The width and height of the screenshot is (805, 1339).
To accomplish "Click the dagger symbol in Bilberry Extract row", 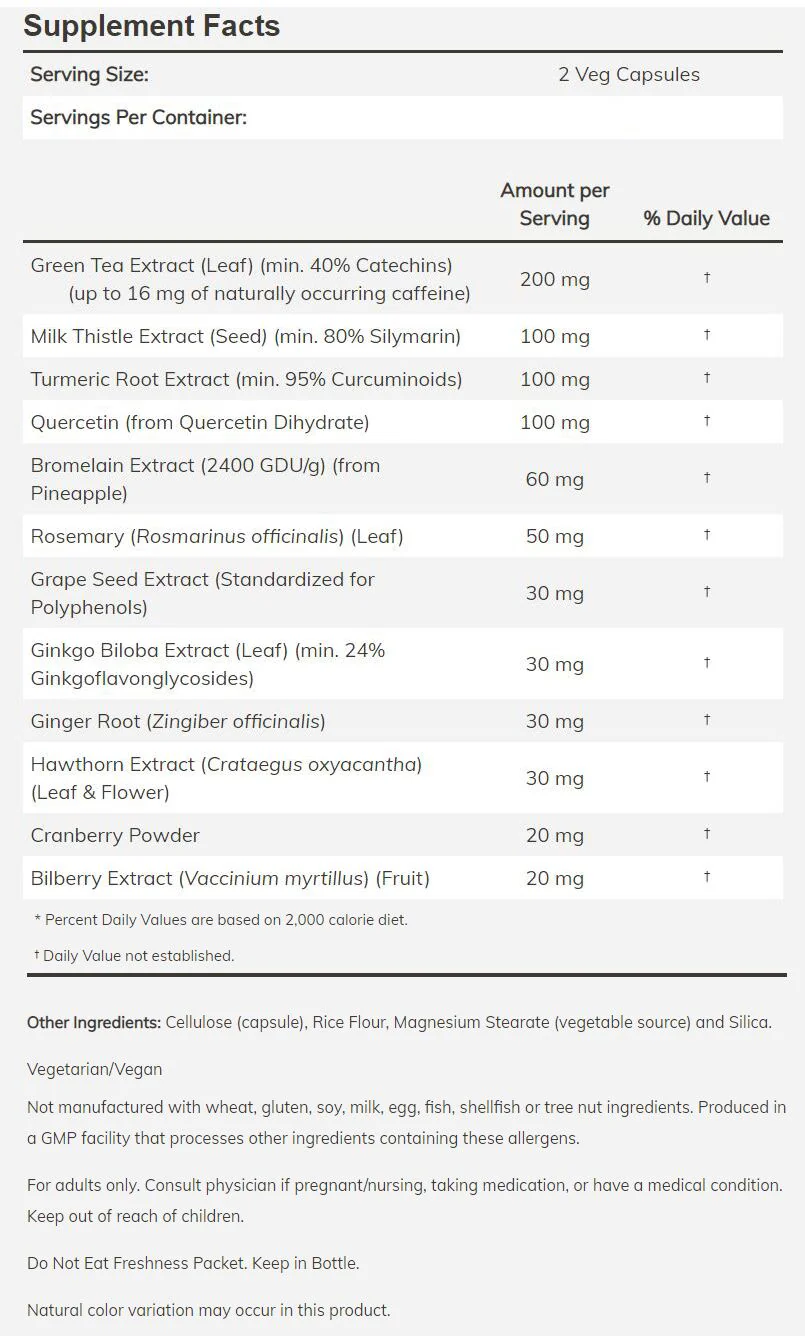I will [x=706, y=876].
